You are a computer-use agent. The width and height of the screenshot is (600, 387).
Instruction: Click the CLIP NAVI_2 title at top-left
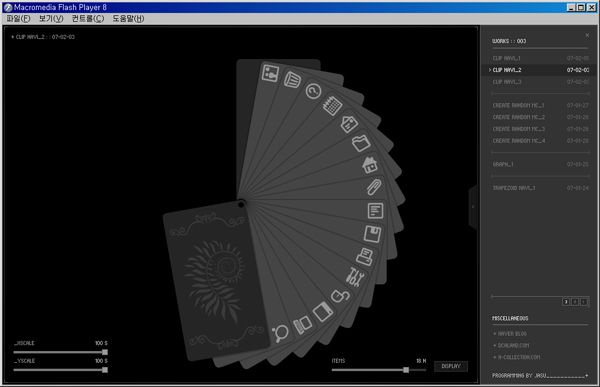[43, 37]
